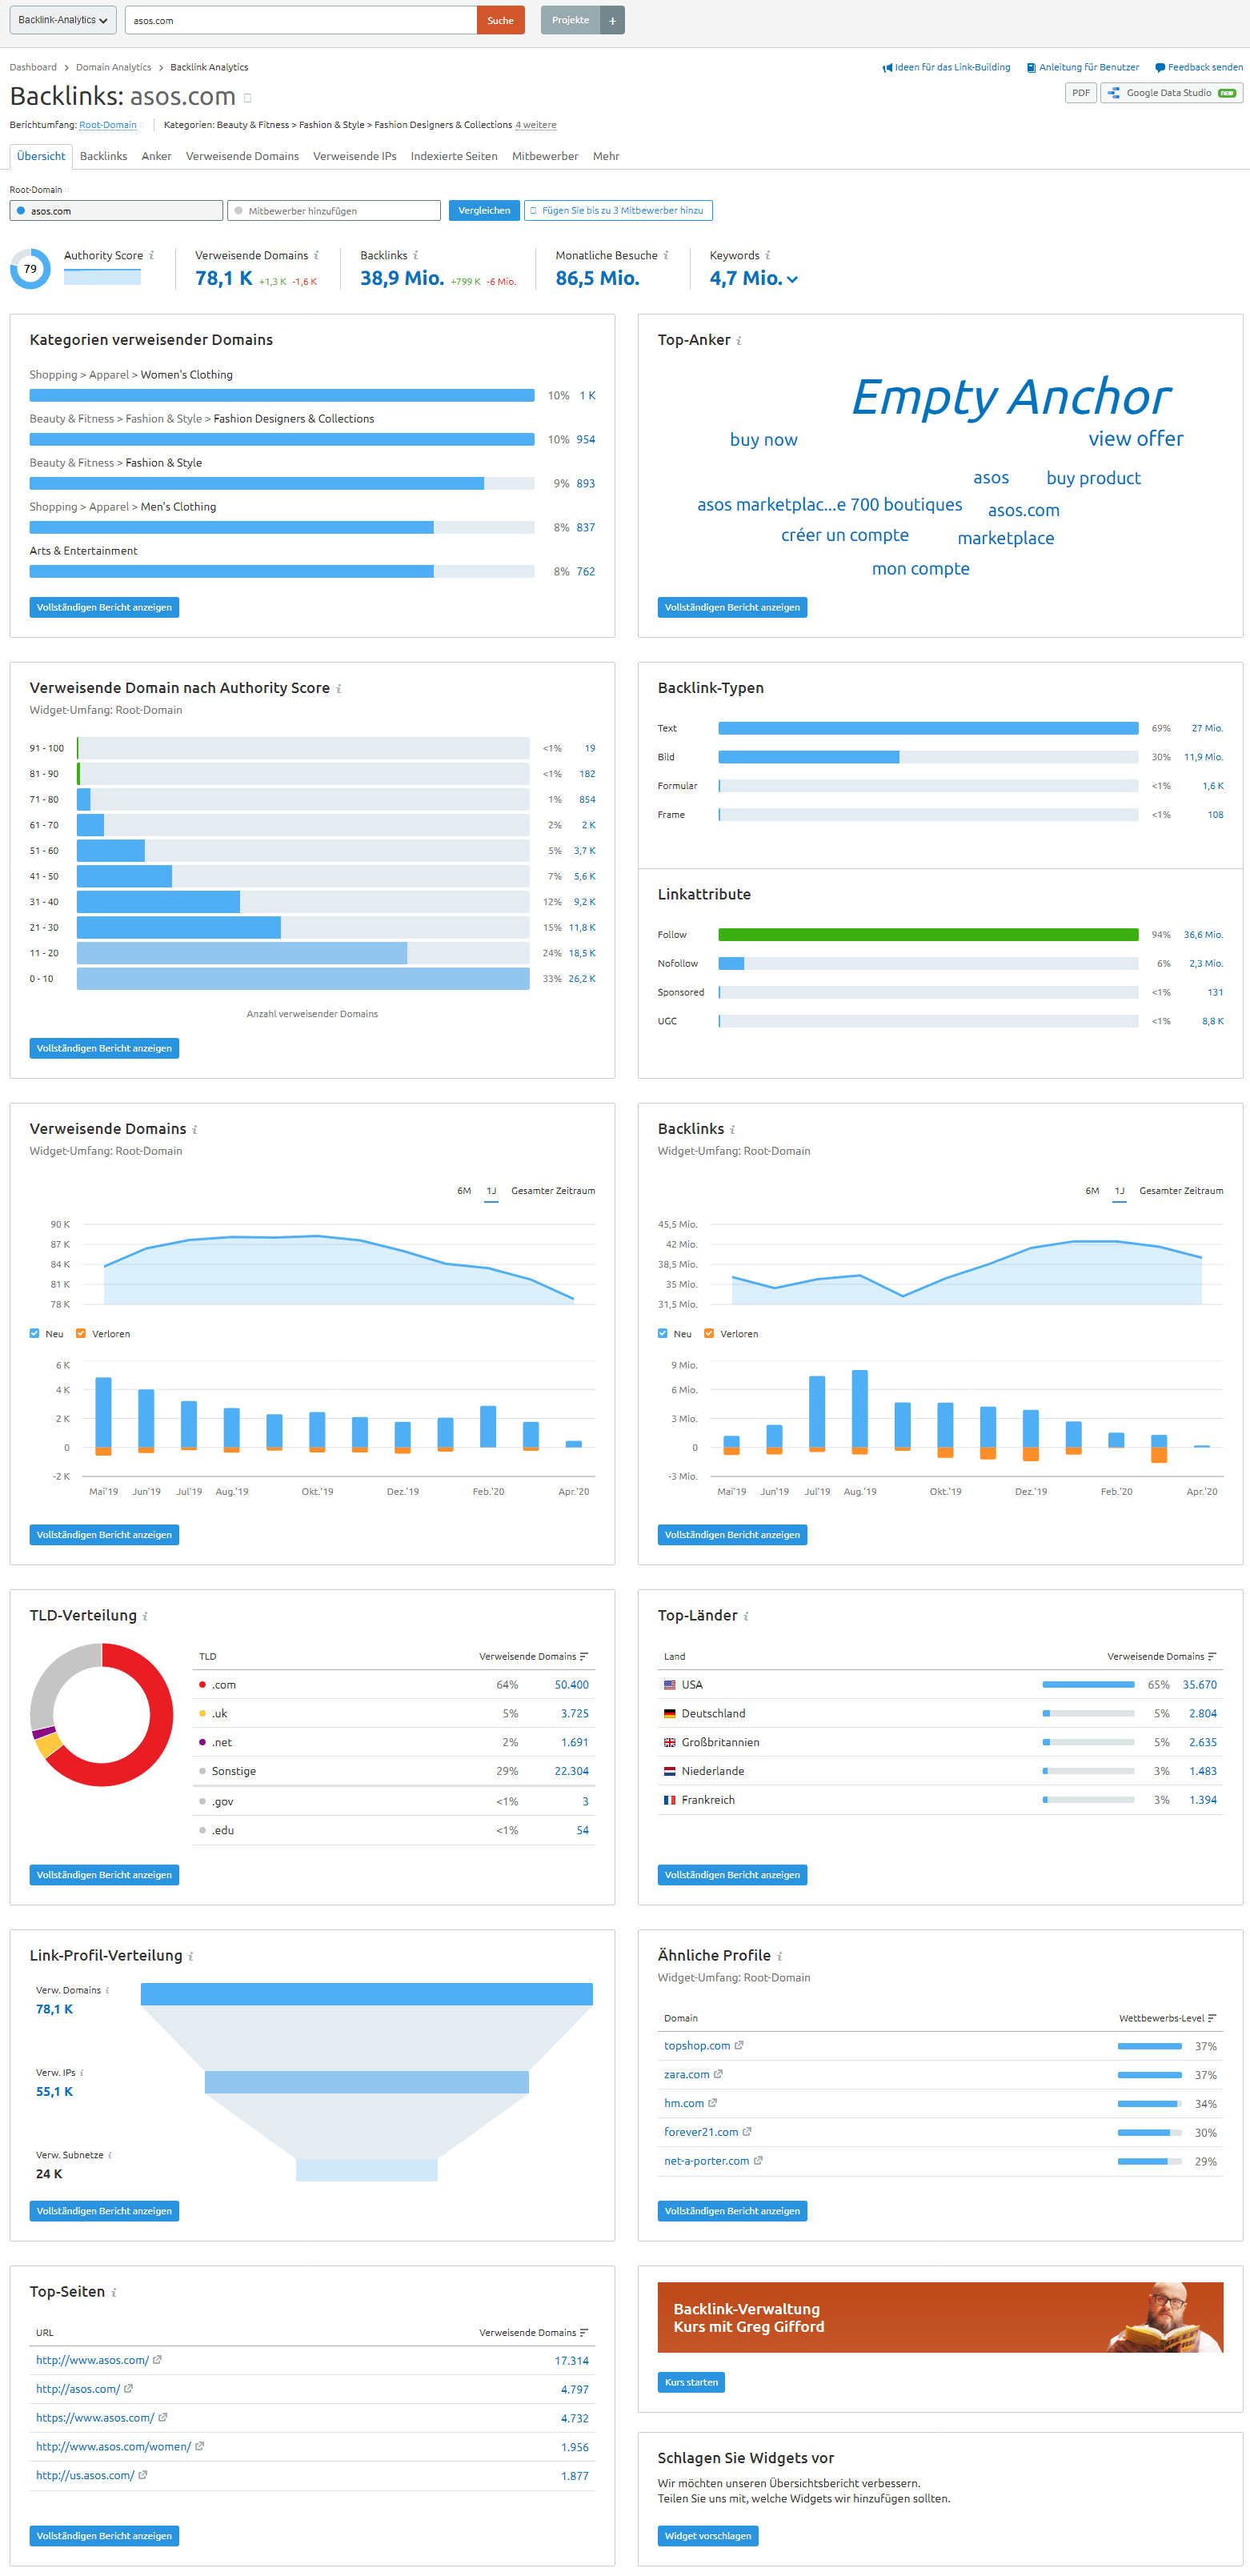Expand the 4 weitere categories link

pyautogui.click(x=536, y=125)
